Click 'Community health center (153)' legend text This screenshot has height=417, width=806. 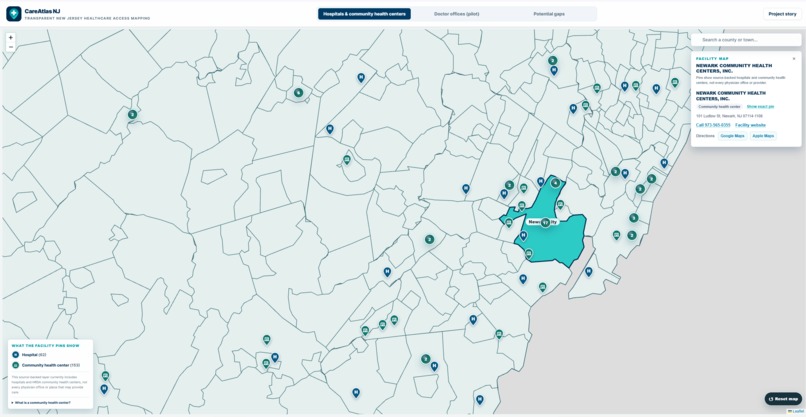pyautogui.click(x=51, y=365)
